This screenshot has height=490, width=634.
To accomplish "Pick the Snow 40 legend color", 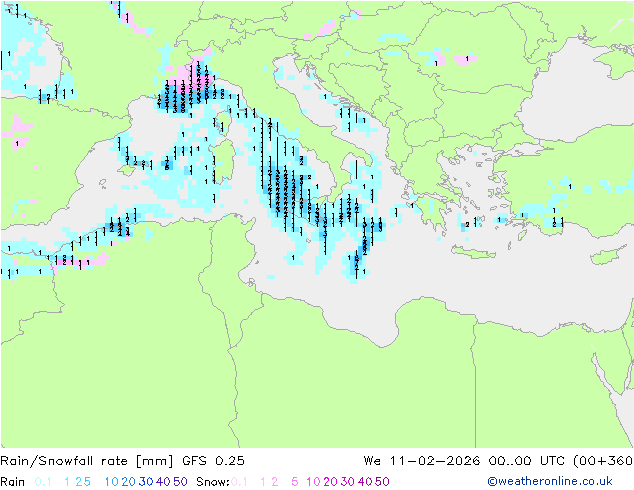I will [x=365, y=482].
